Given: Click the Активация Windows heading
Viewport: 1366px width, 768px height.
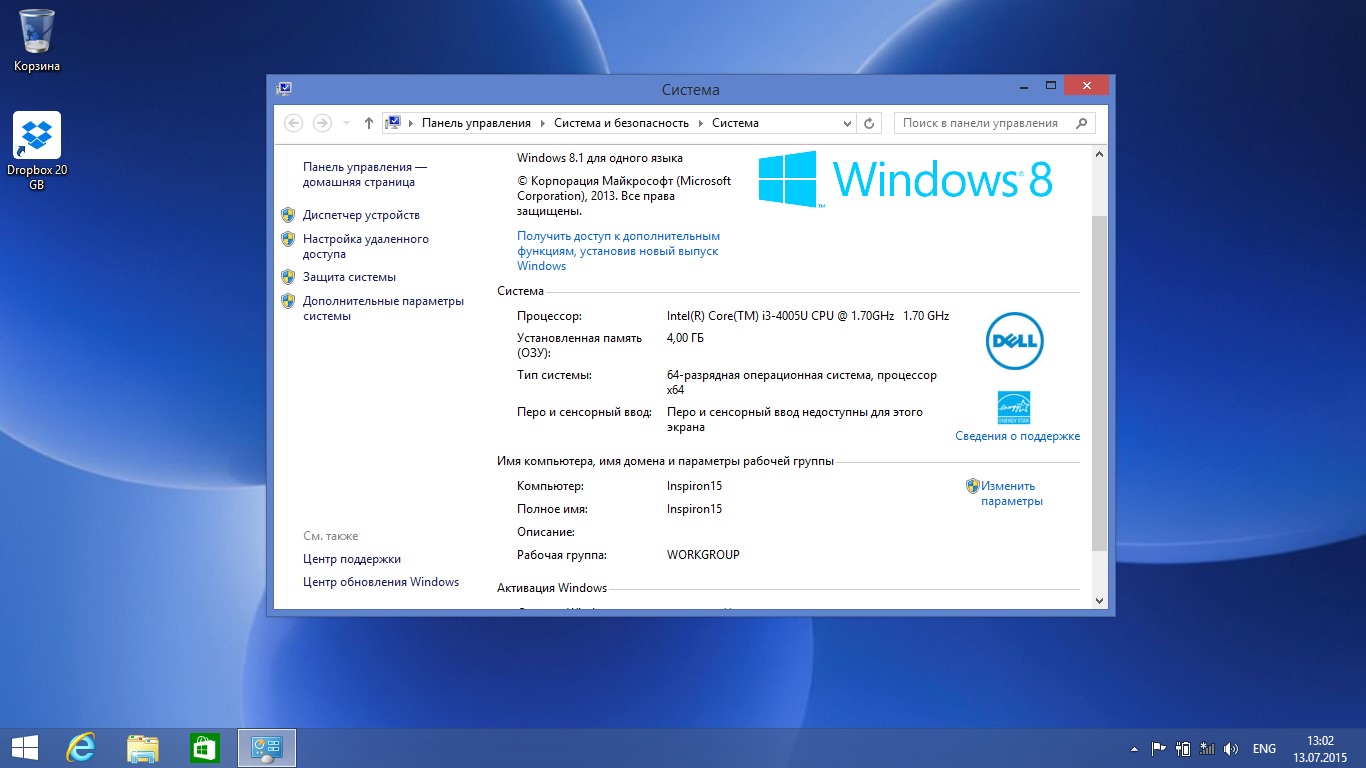Looking at the screenshot, I should coord(552,588).
